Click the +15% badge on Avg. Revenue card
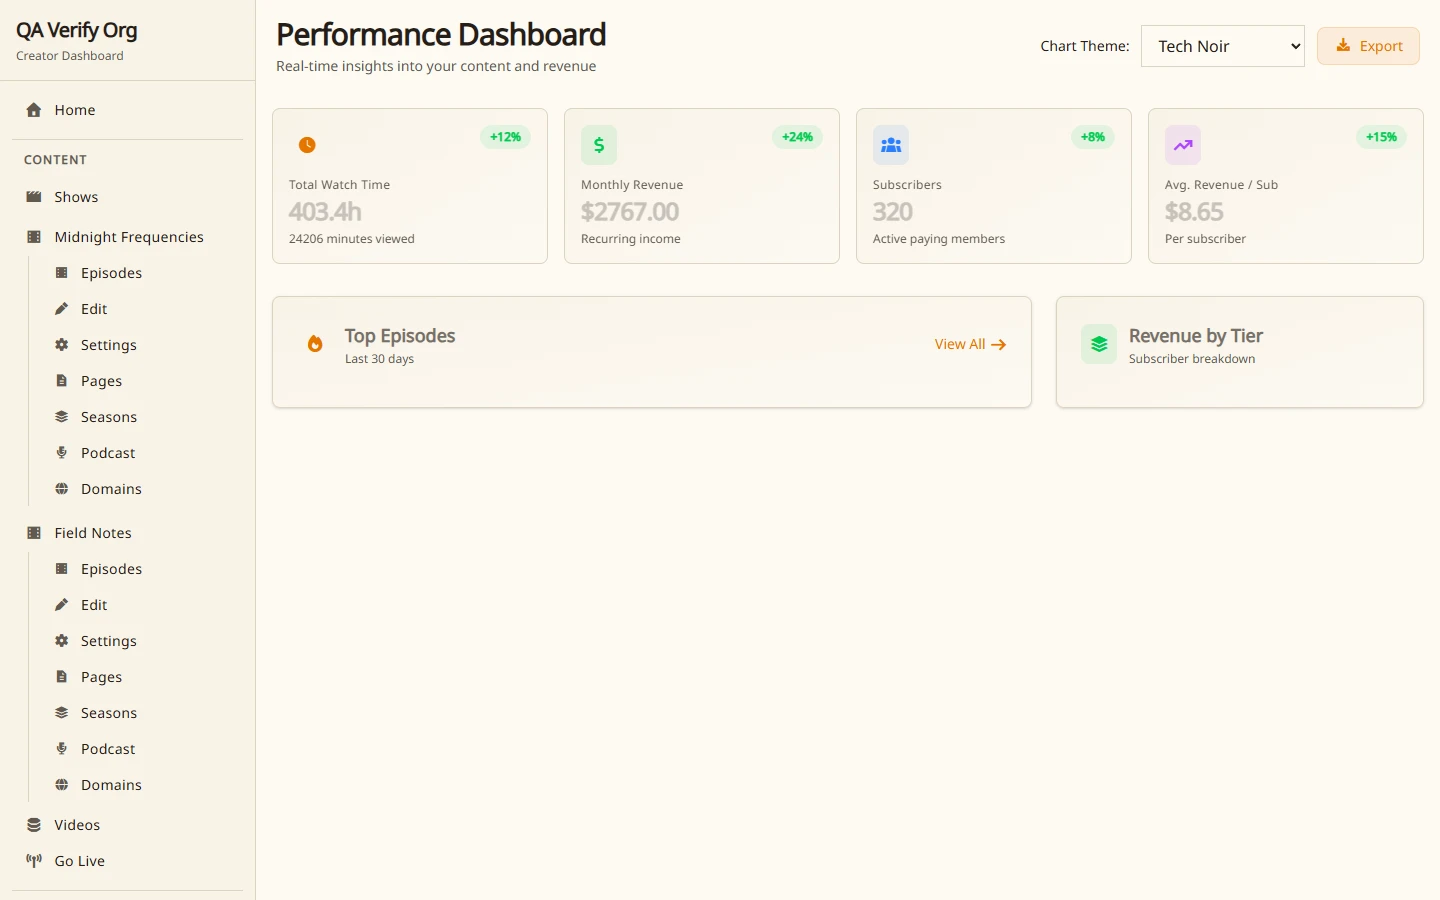The height and width of the screenshot is (900, 1440). [x=1381, y=137]
